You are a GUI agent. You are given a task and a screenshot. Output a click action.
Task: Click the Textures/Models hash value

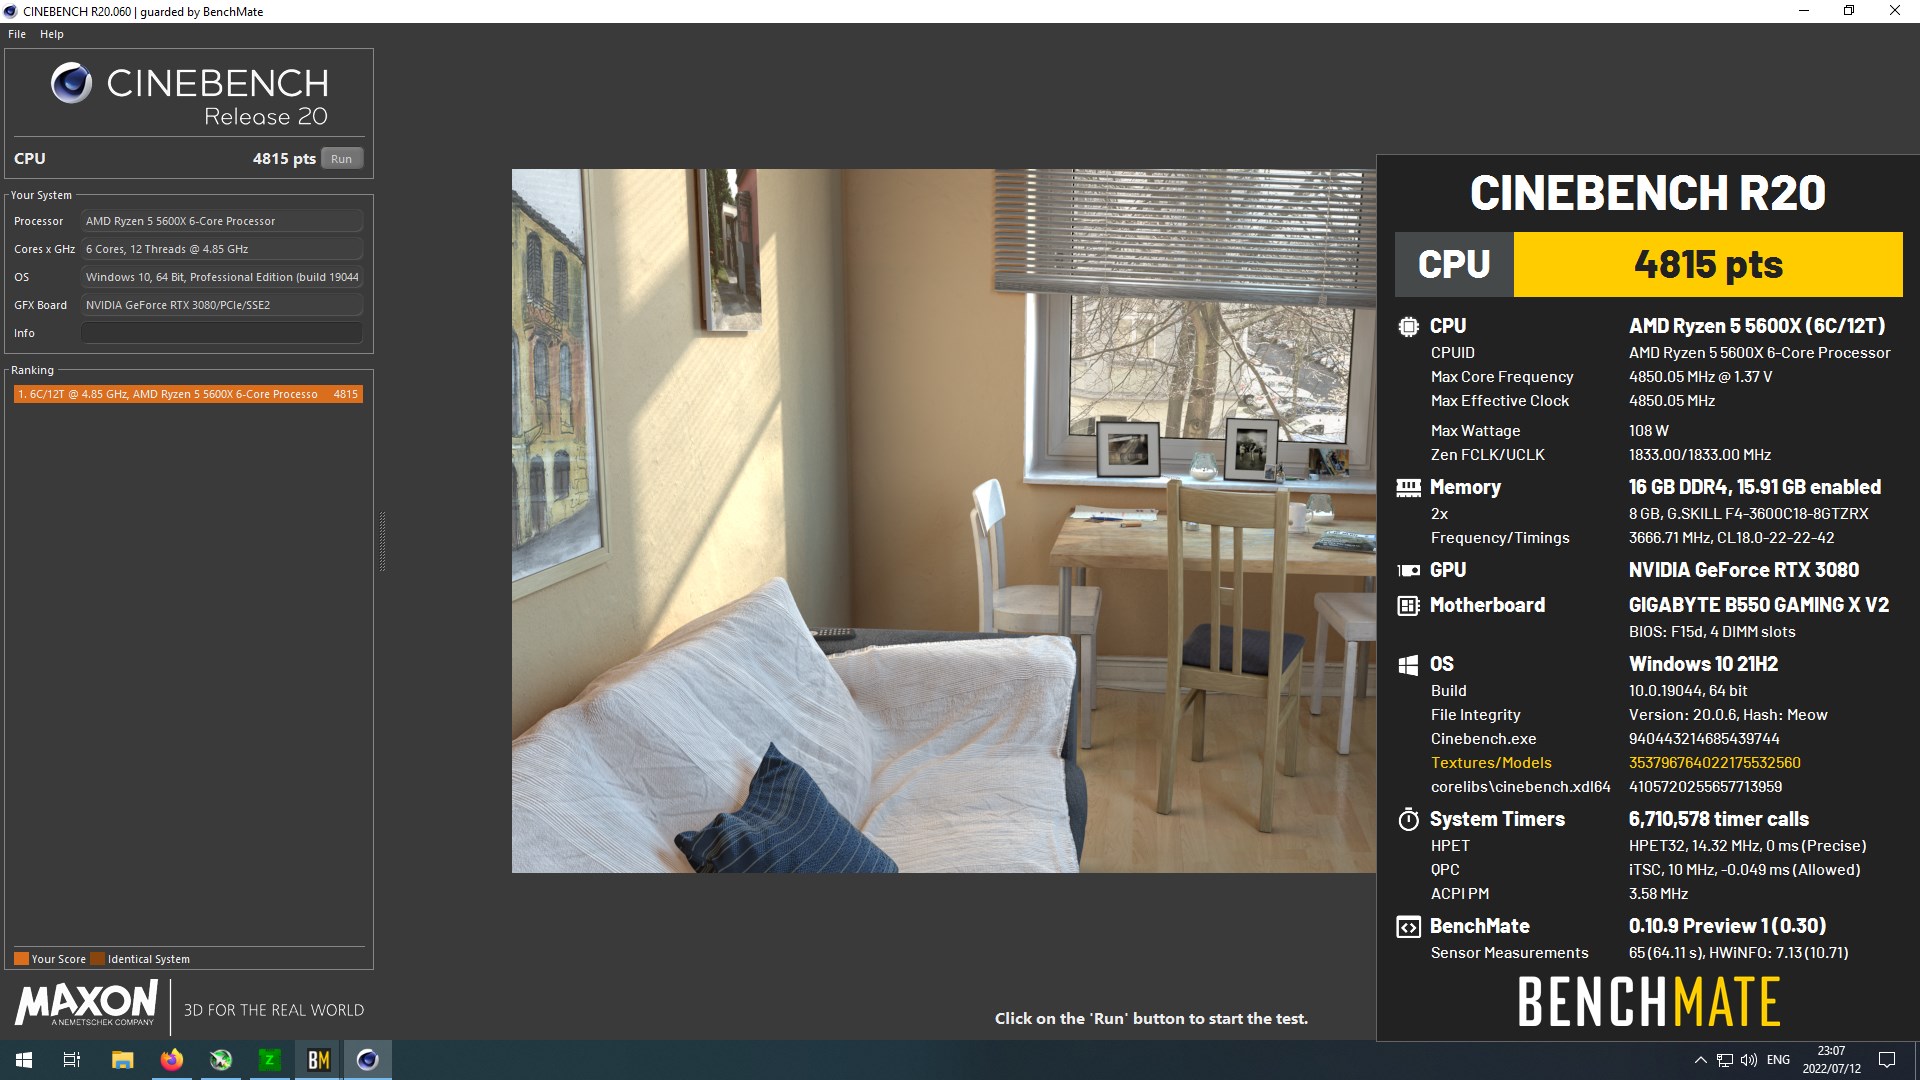[x=1714, y=763]
